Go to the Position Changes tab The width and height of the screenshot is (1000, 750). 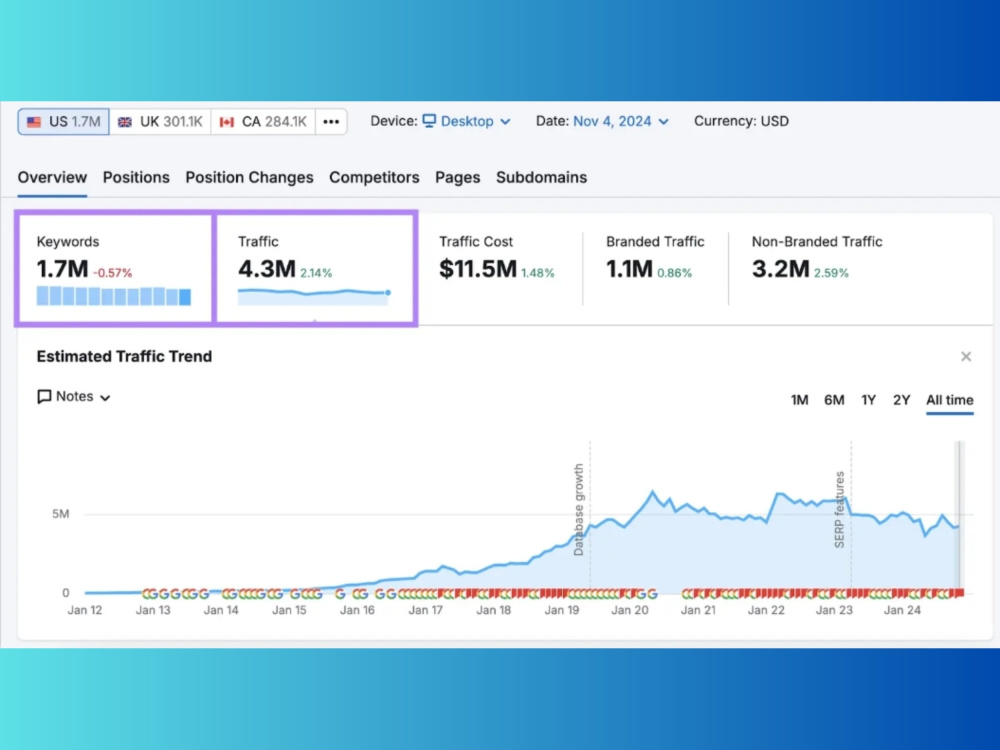(x=249, y=177)
